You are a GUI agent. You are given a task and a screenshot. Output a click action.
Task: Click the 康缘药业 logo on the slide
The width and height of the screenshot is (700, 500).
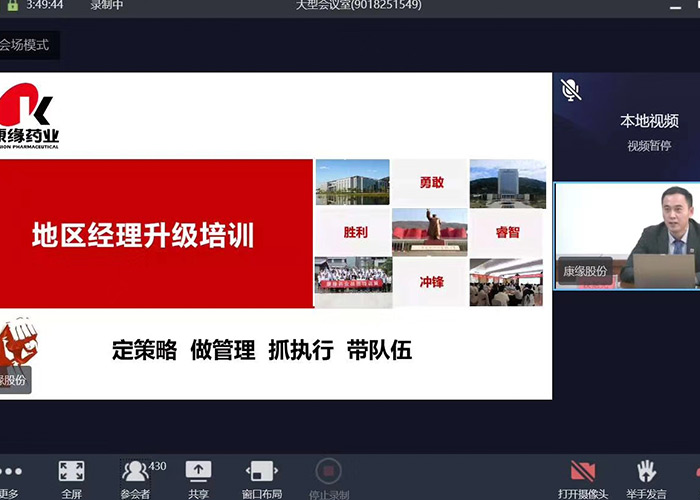28,115
